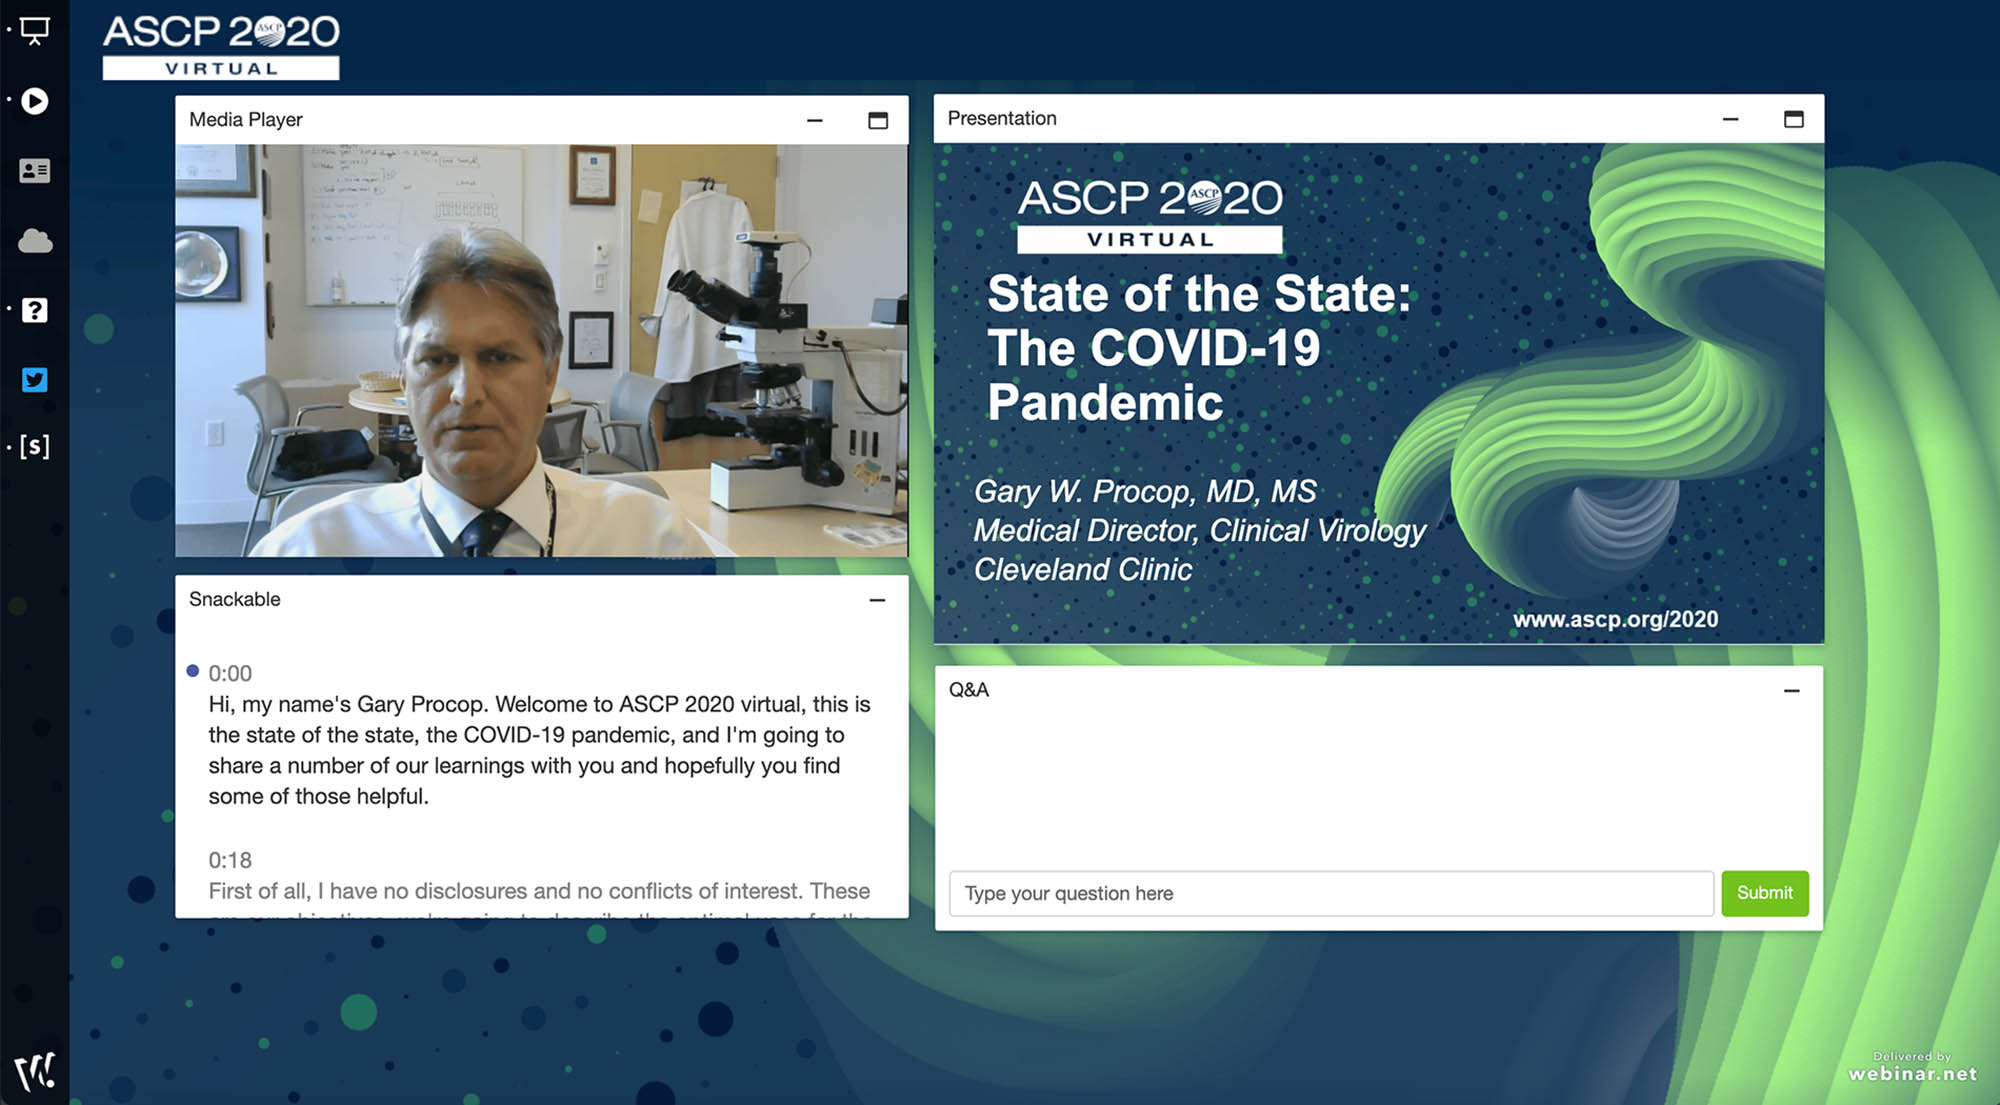Viewport: 2000px width, 1105px height.
Task: Click the 'Type your question here' field
Action: pos(1330,893)
